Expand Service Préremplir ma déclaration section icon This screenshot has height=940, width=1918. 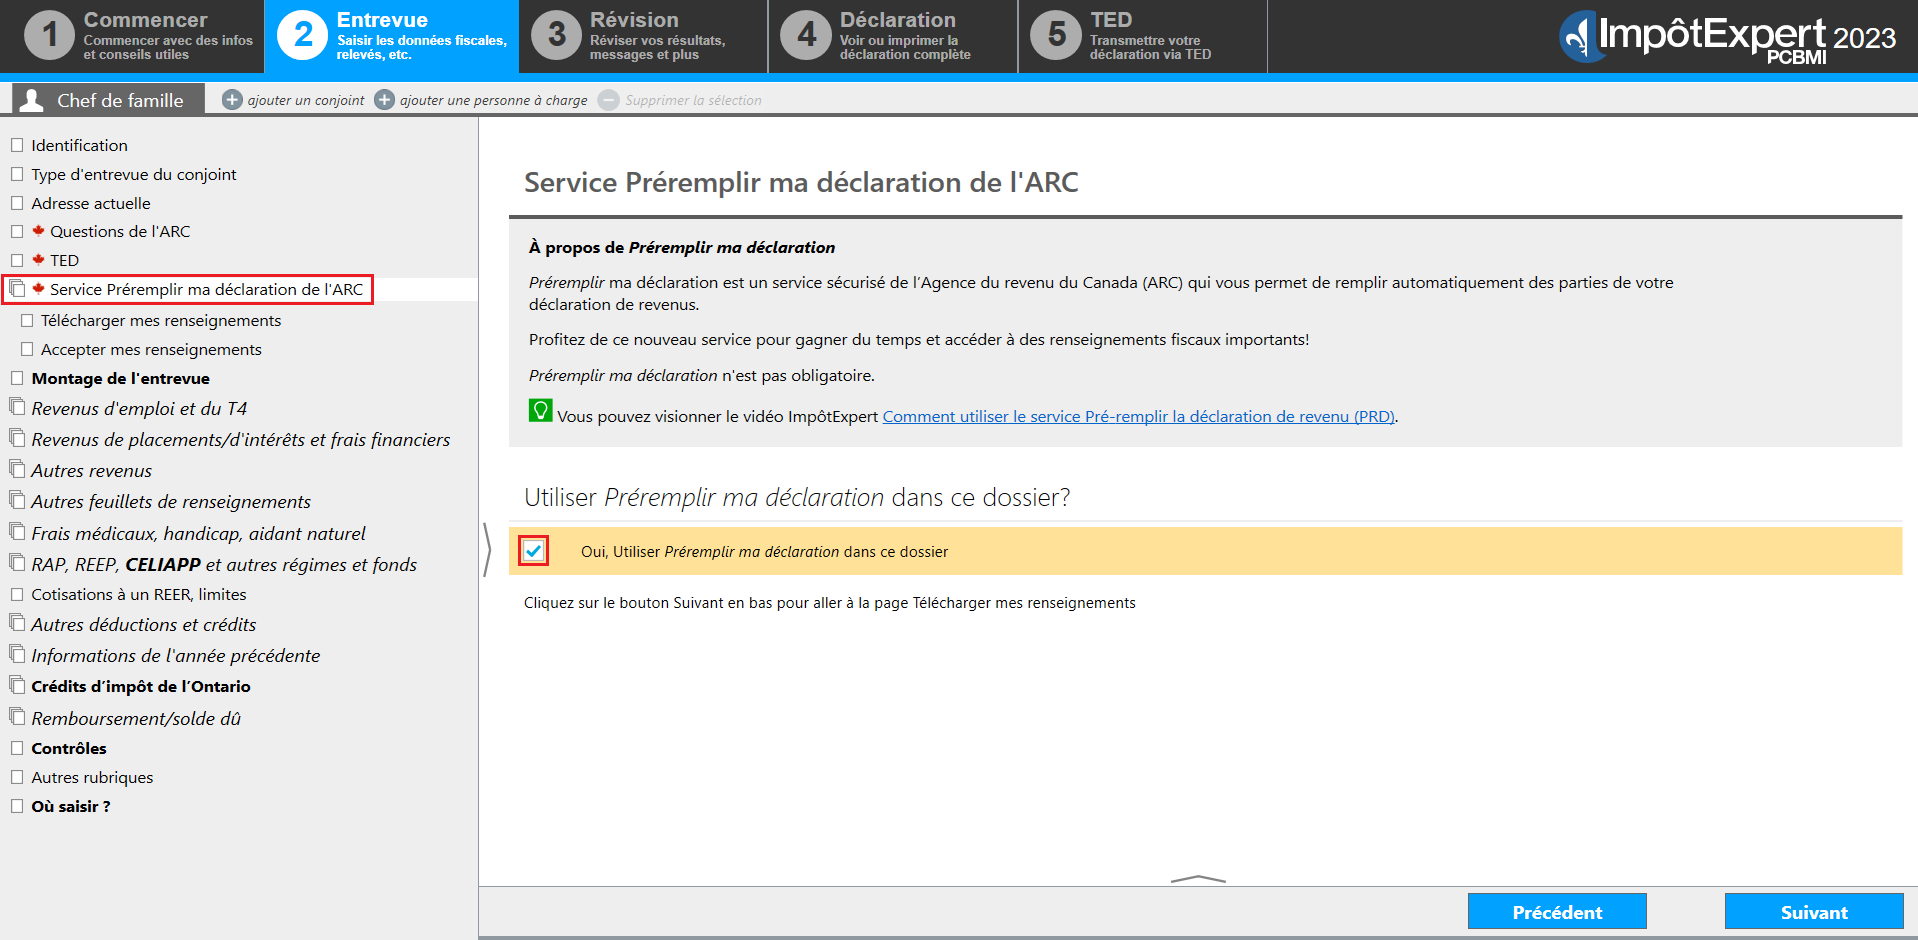17,288
